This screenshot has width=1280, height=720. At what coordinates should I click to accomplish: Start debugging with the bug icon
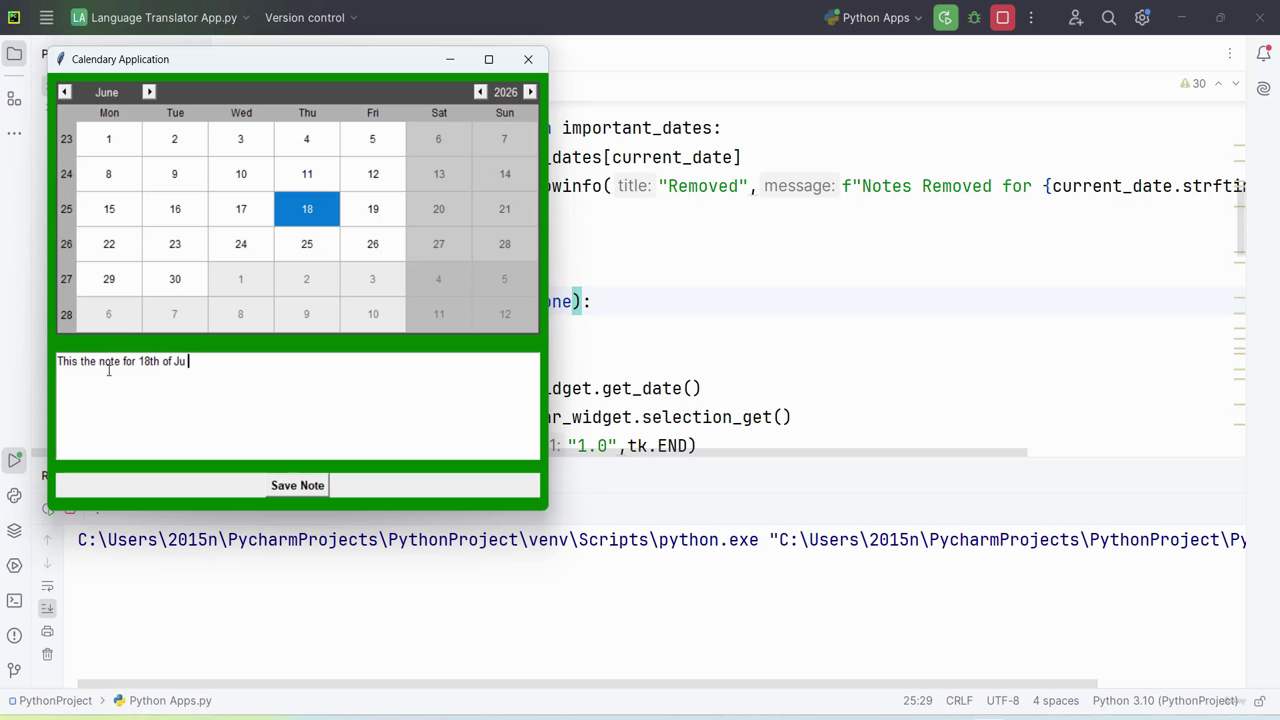[x=974, y=18]
